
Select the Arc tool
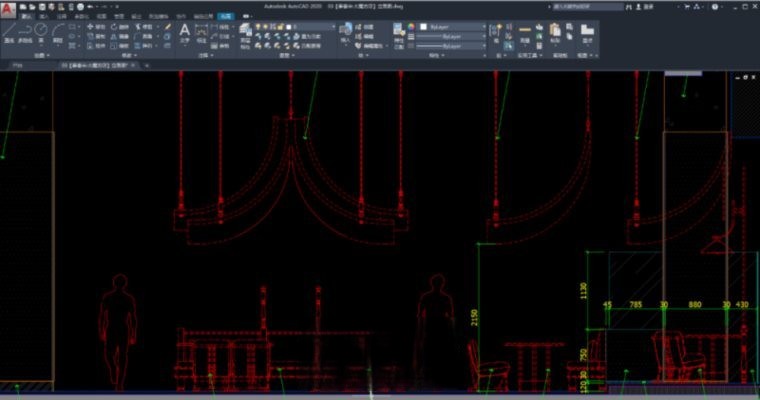[58, 32]
